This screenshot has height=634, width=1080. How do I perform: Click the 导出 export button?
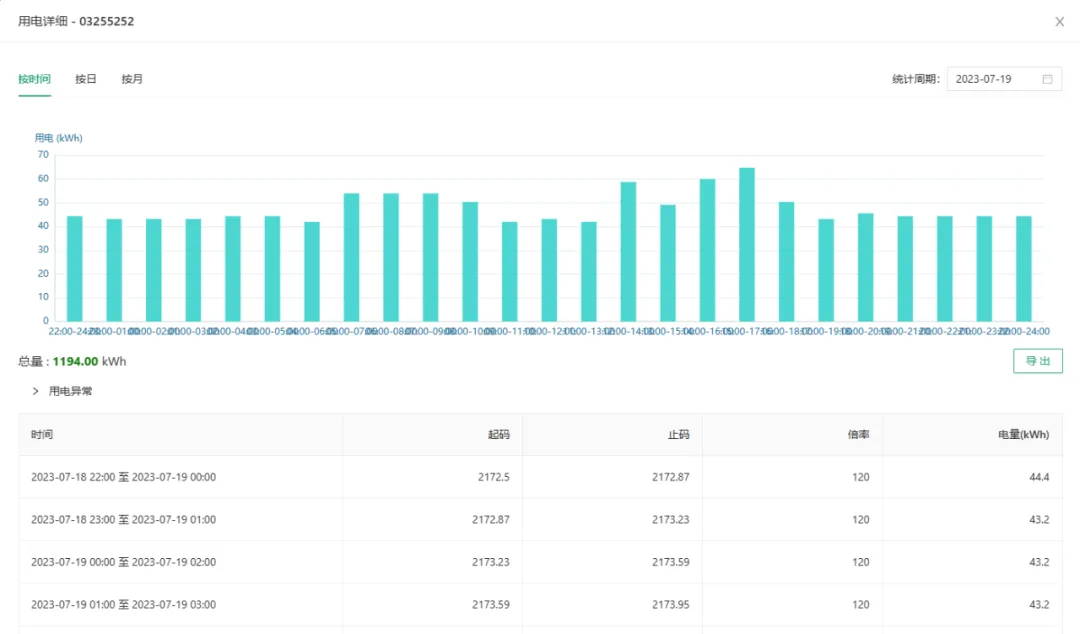tap(1037, 361)
